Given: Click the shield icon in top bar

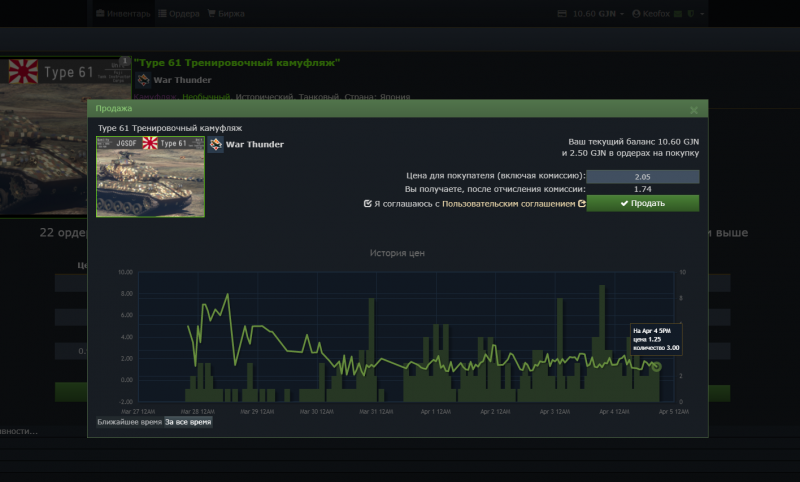Looking at the screenshot, I should coord(691,14).
